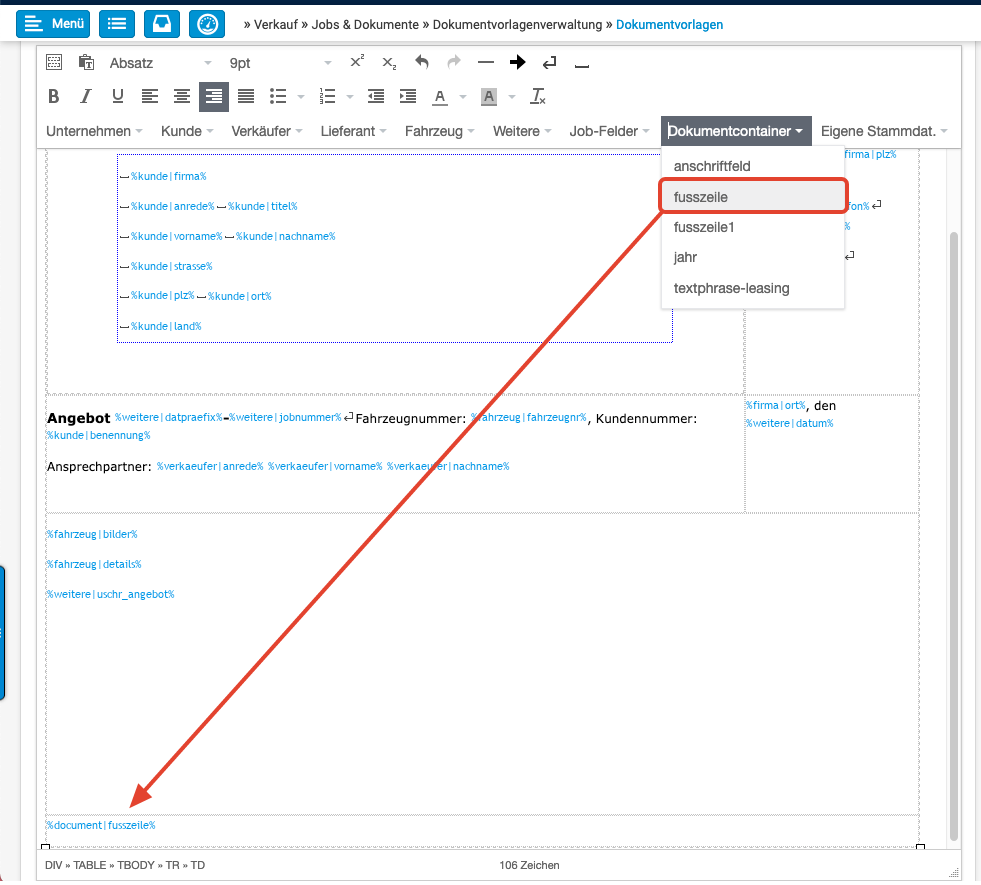Toggle bold formatting
The height and width of the screenshot is (885, 981).
54,97
